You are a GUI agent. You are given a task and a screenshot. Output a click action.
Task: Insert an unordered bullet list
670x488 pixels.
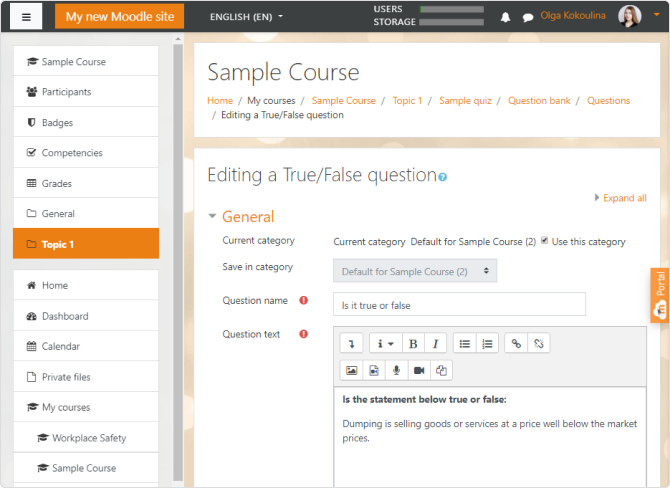tap(464, 344)
